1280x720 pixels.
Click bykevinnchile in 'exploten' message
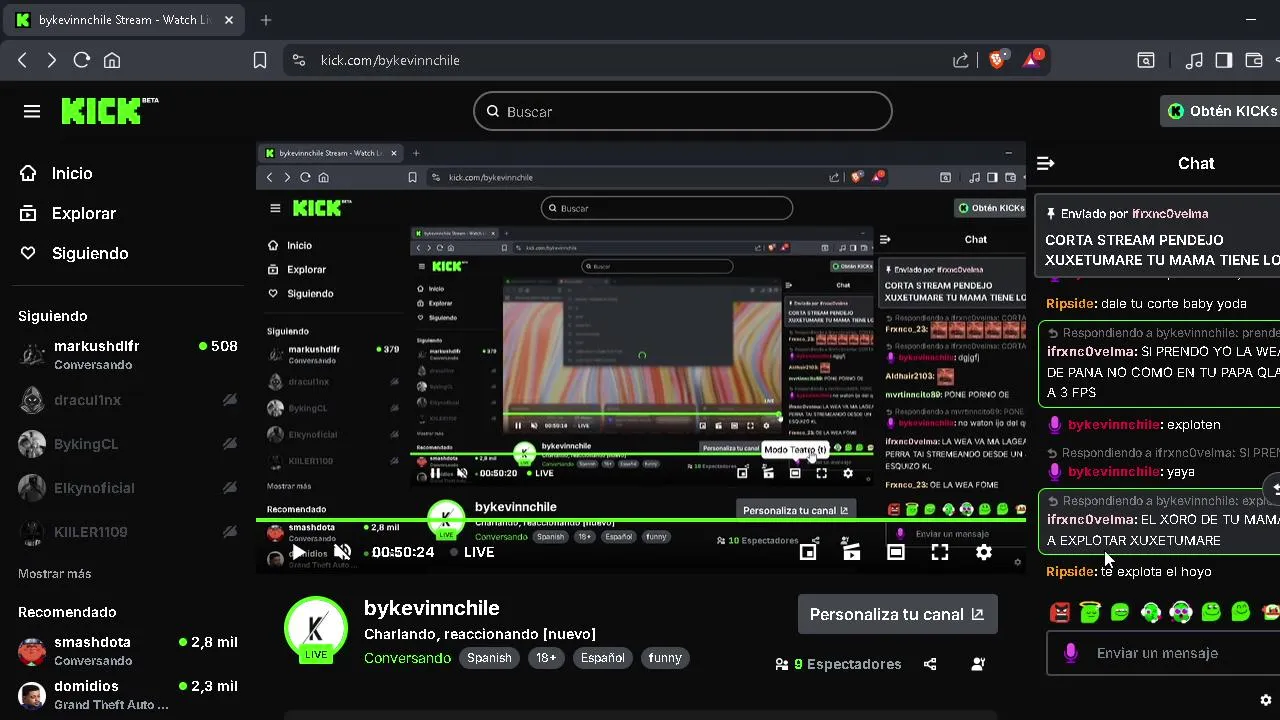1113,424
